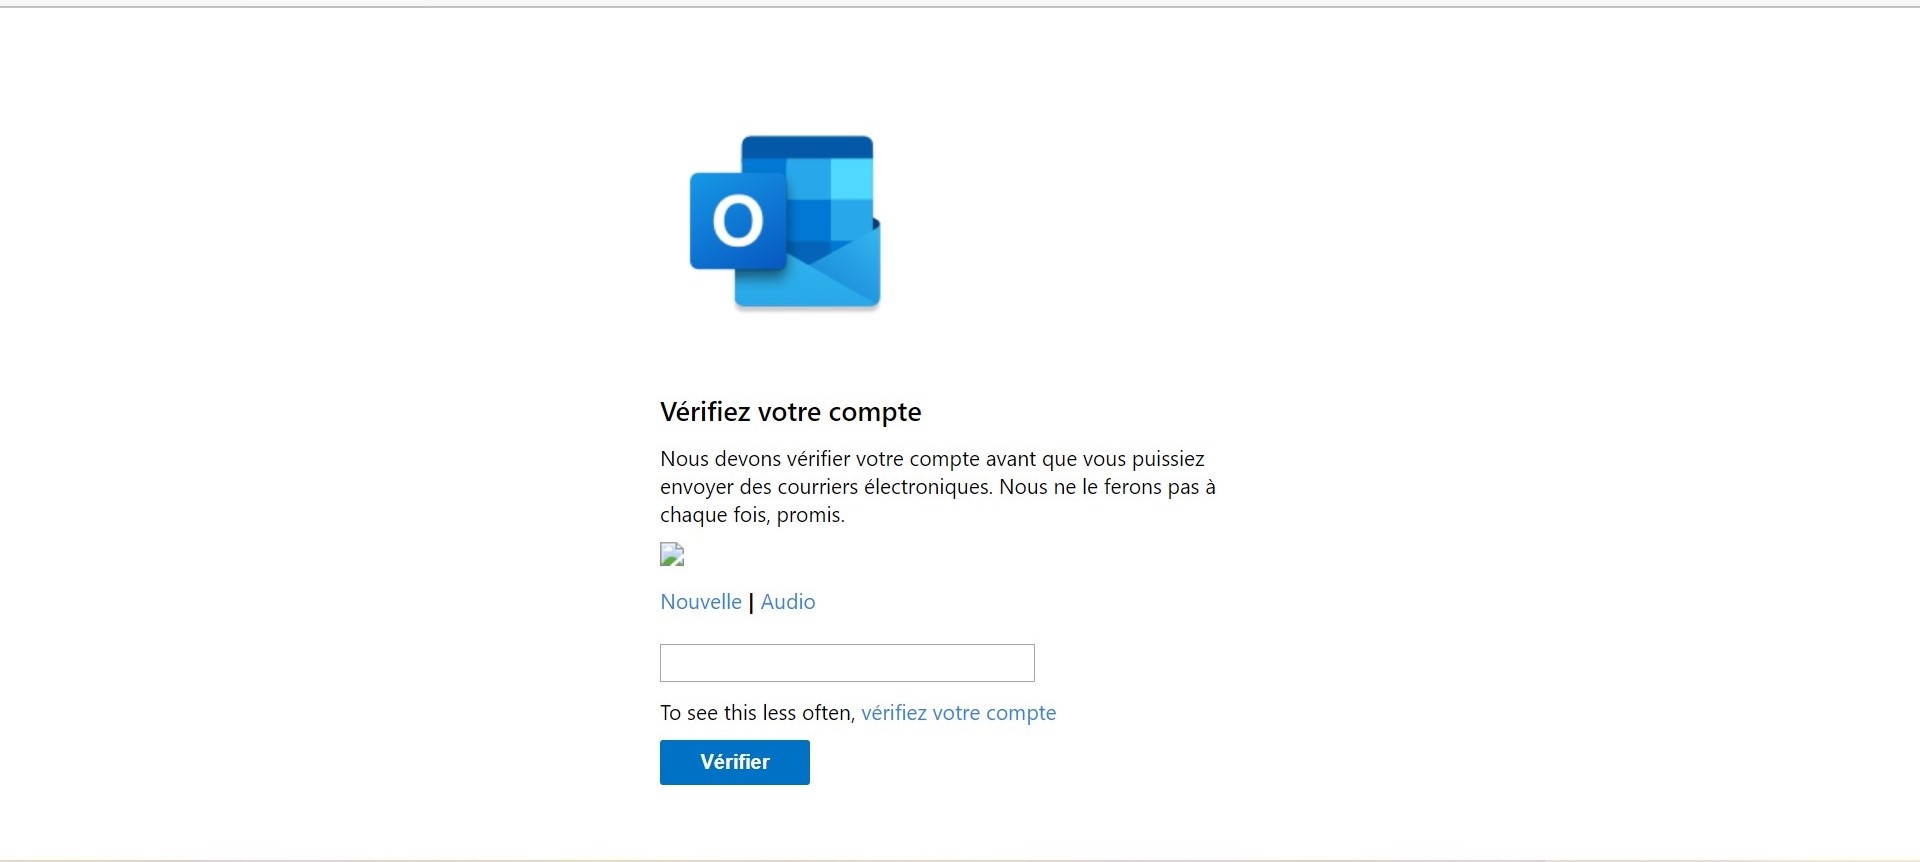Click the line 'envoyer des courriers électroniques'
Image resolution: width=1920 pixels, height=862 pixels.
click(x=938, y=487)
